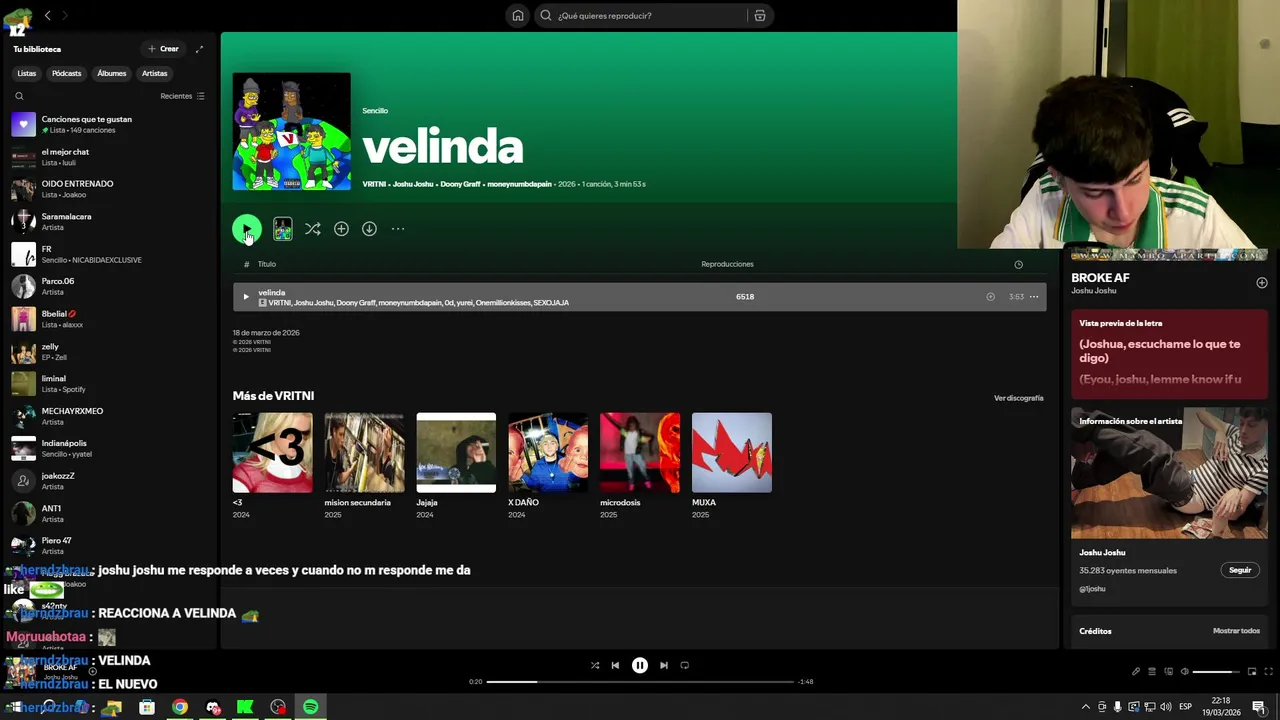Open Parco.06 artist
This screenshot has height=720, width=1280.
pos(108,286)
